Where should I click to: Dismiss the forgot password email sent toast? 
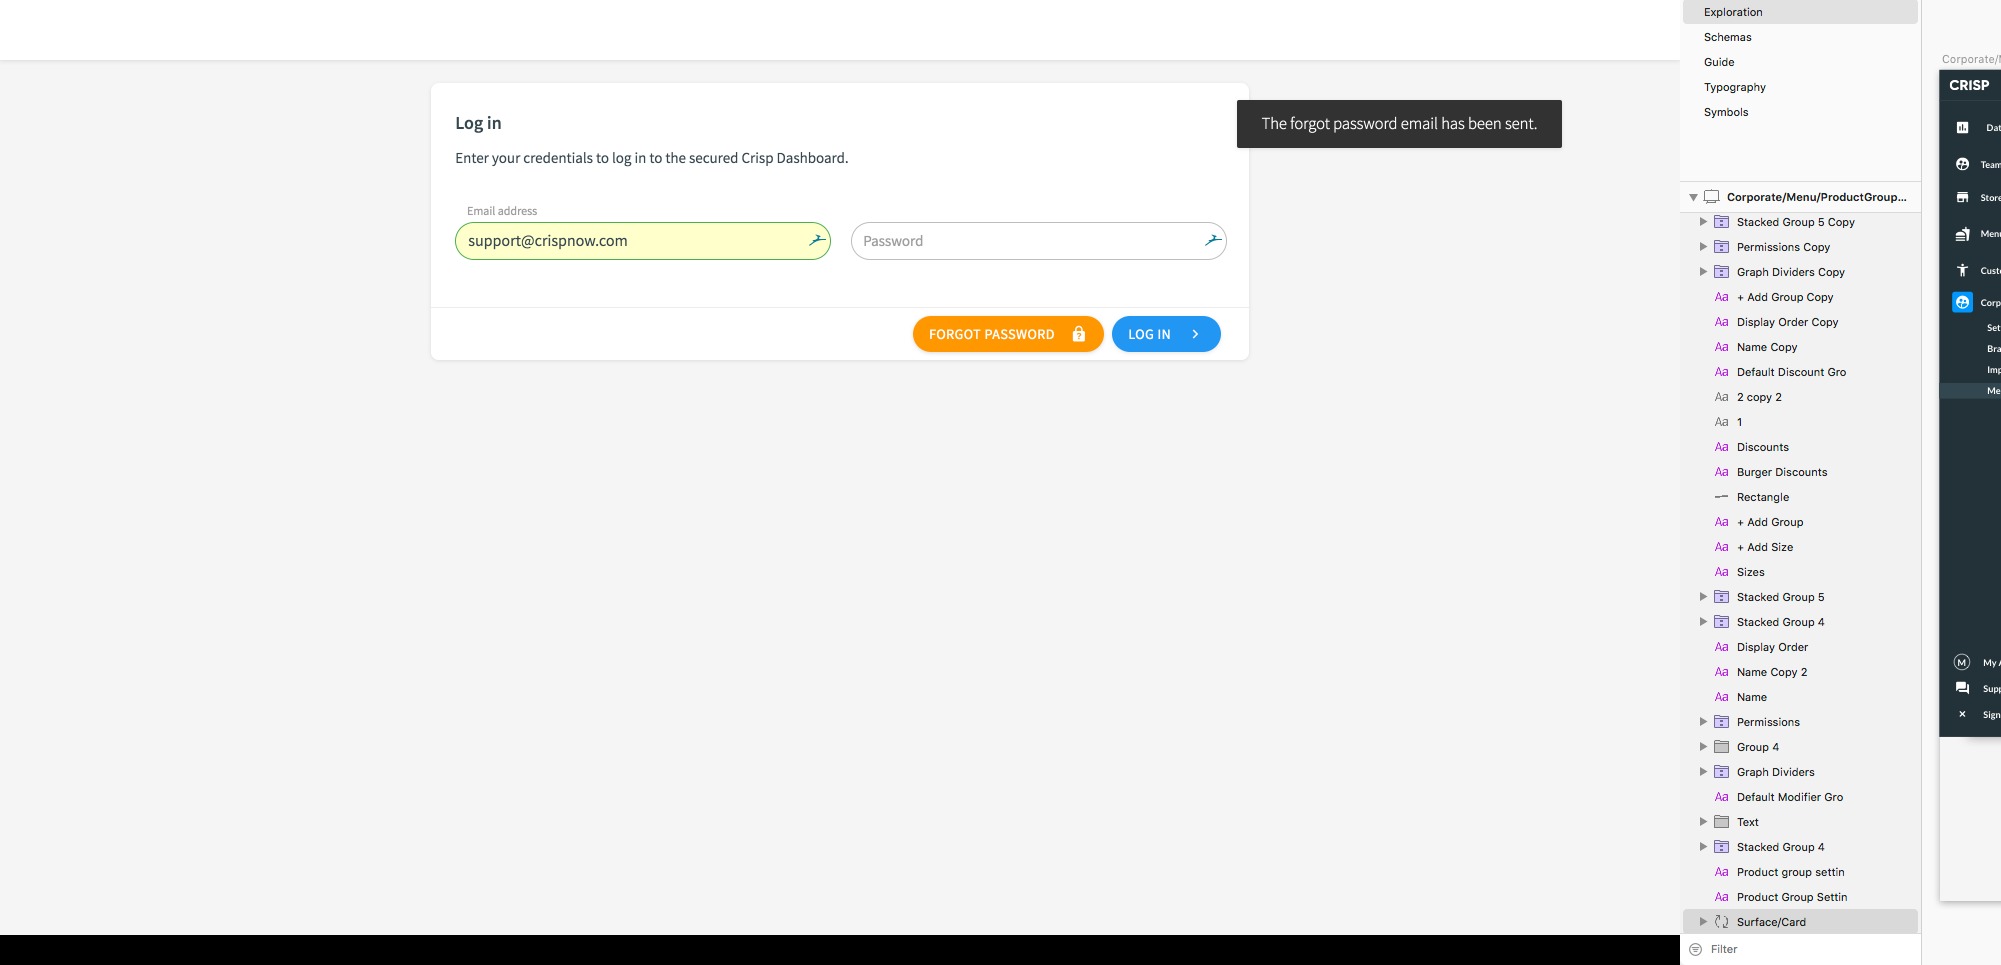[1399, 124]
